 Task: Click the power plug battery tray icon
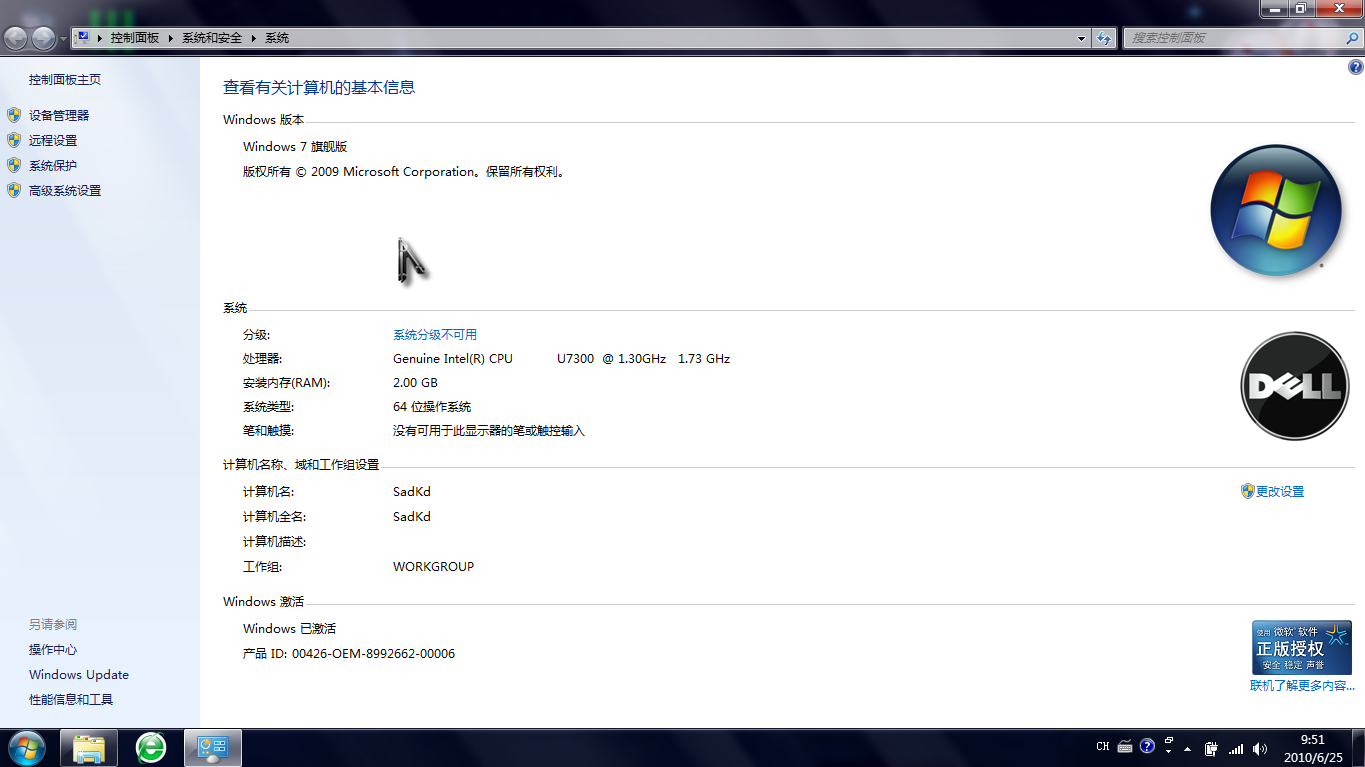1212,748
